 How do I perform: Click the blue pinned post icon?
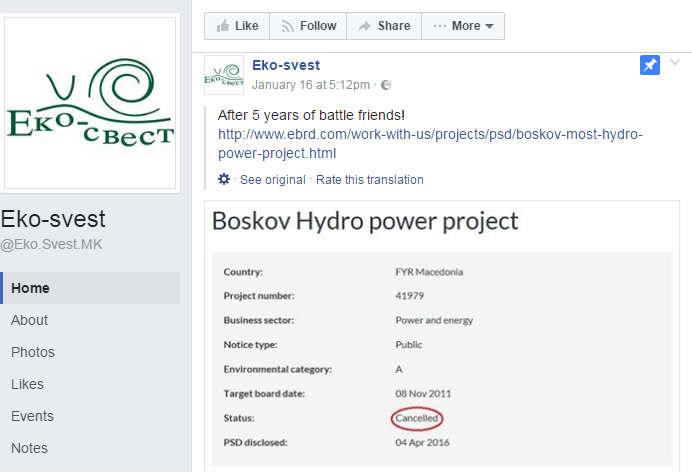(650, 65)
